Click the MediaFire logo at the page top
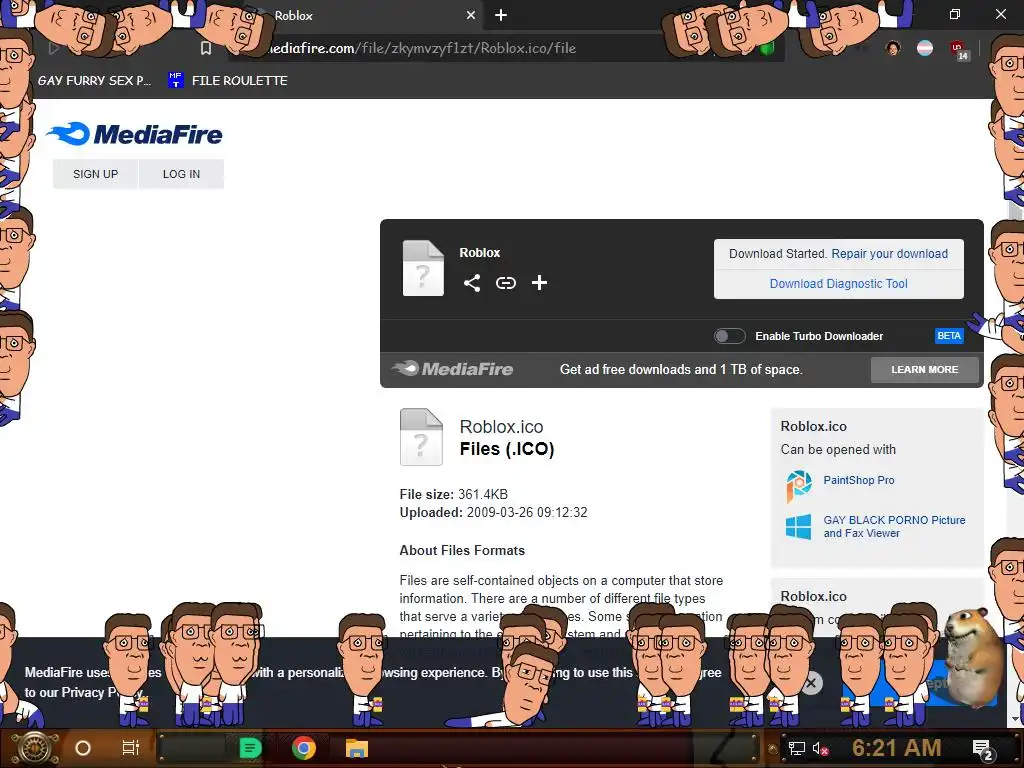1024x768 pixels. (x=135, y=134)
